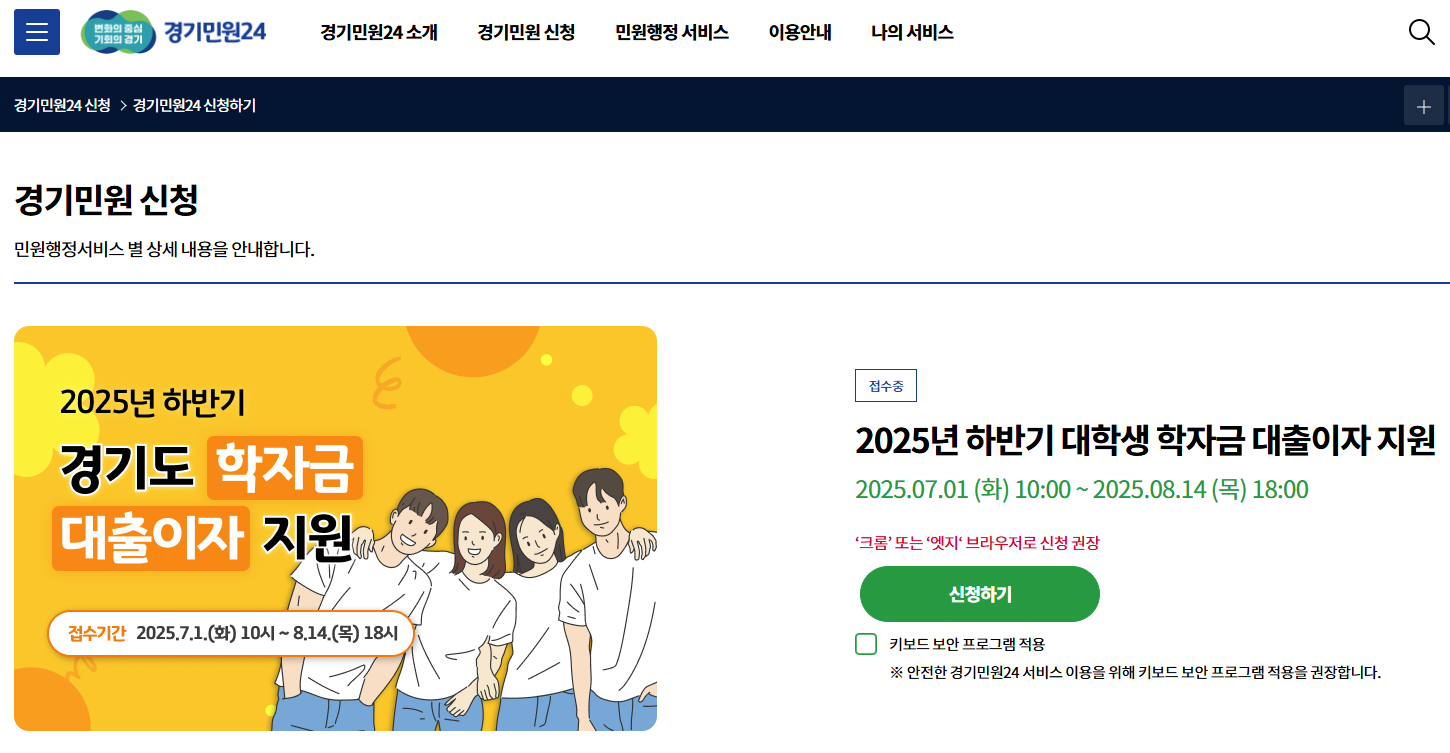Open the 경기민원 신청 menu
Image resolution: width=1450 pixels, height=753 pixels.
click(526, 32)
